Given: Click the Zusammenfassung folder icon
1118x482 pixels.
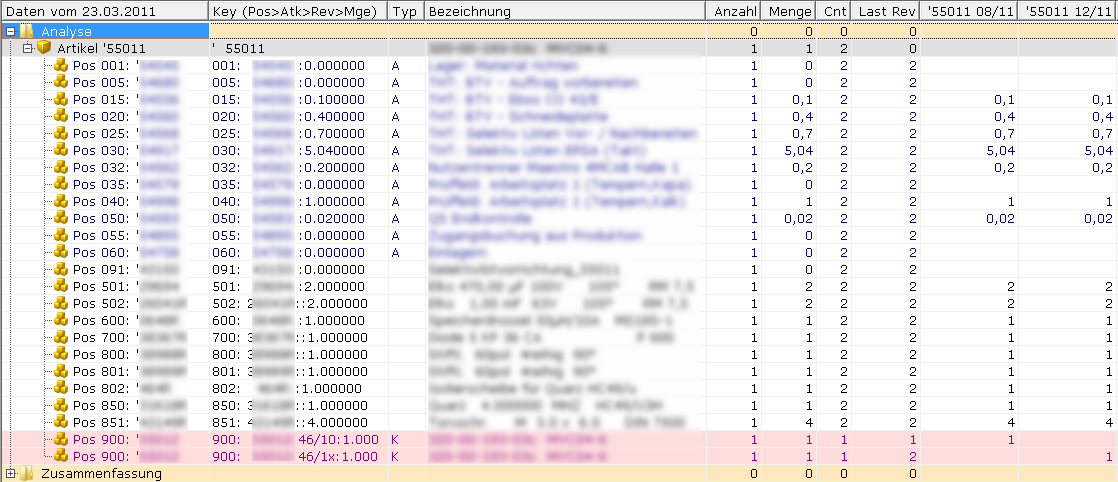Looking at the screenshot, I should (27, 473).
